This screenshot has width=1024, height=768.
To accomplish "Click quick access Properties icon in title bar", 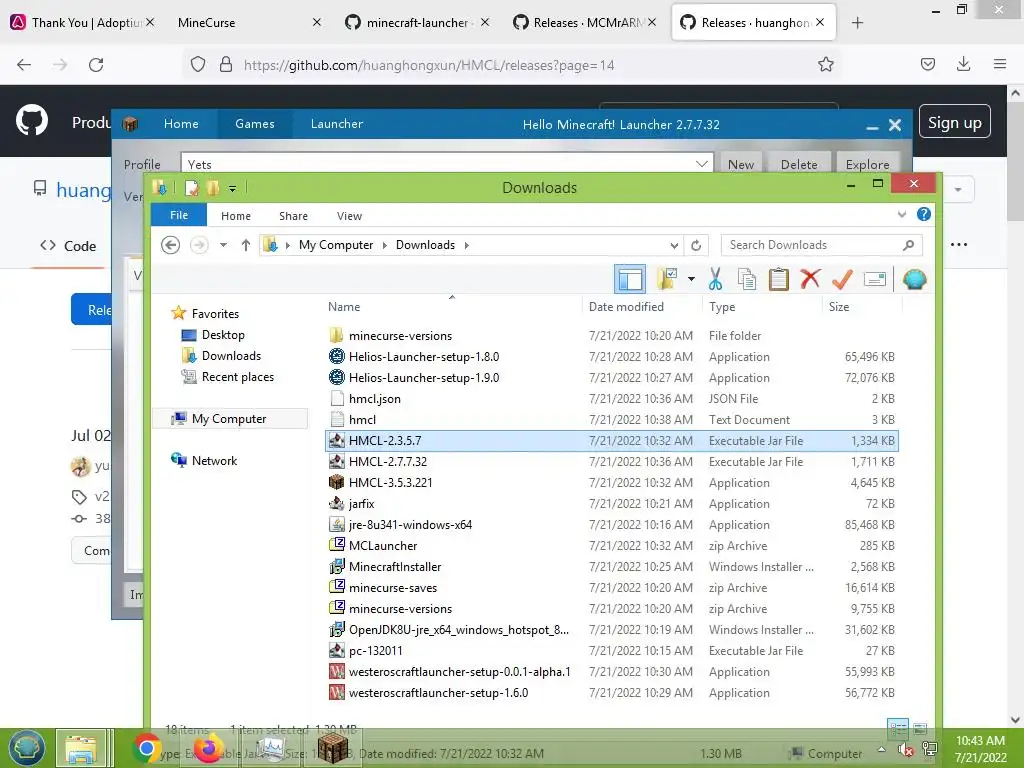I will 191,188.
